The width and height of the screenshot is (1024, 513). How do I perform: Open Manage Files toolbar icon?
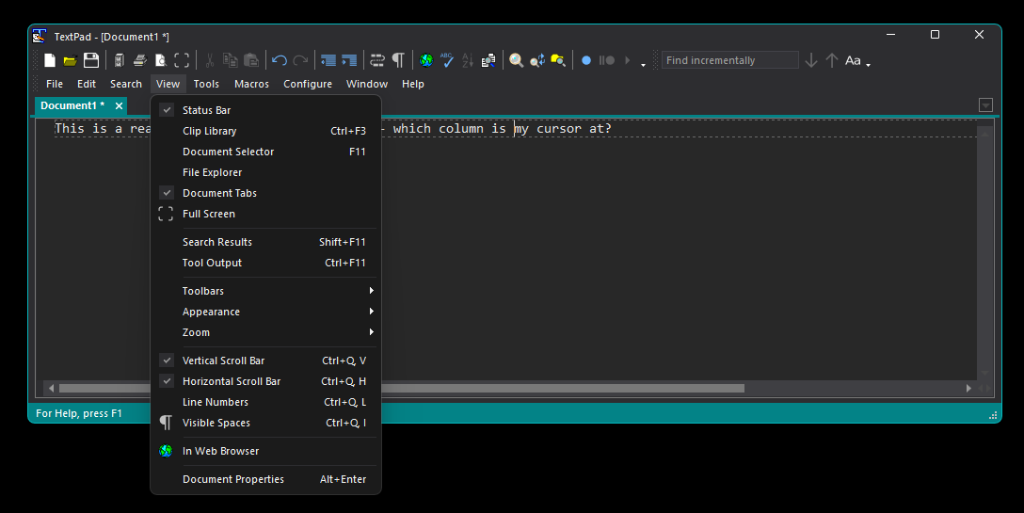(x=119, y=60)
